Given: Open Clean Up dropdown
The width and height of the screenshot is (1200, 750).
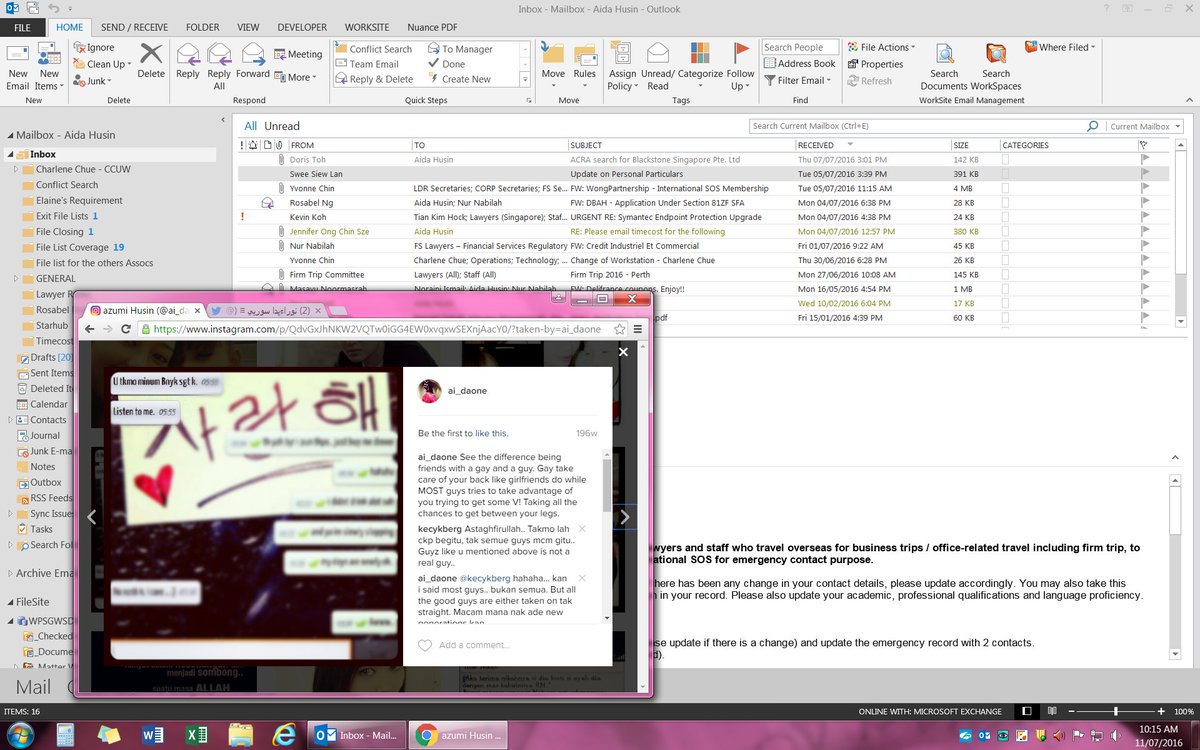Looking at the screenshot, I should pyautogui.click(x=101, y=64).
